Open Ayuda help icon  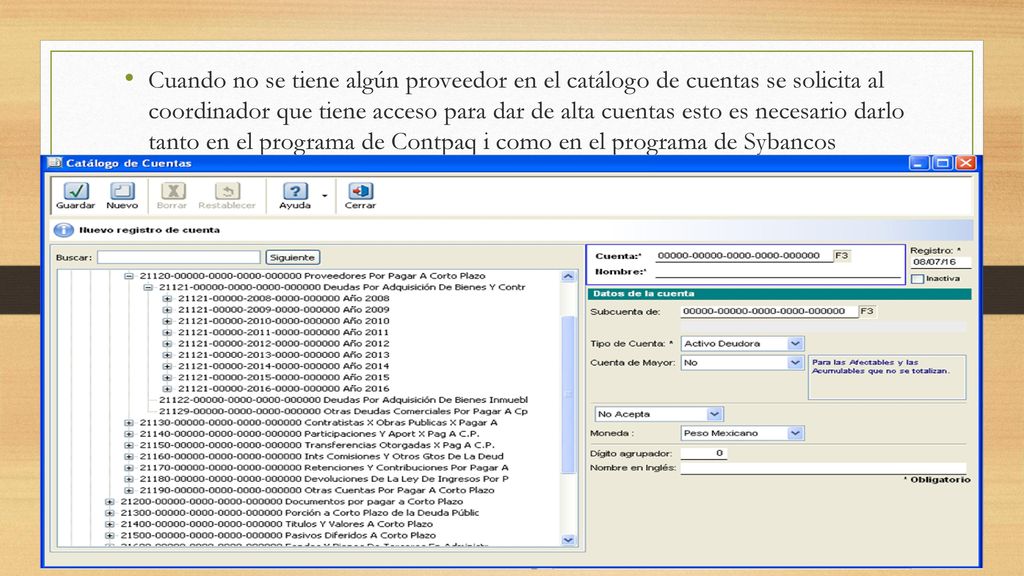click(x=295, y=191)
